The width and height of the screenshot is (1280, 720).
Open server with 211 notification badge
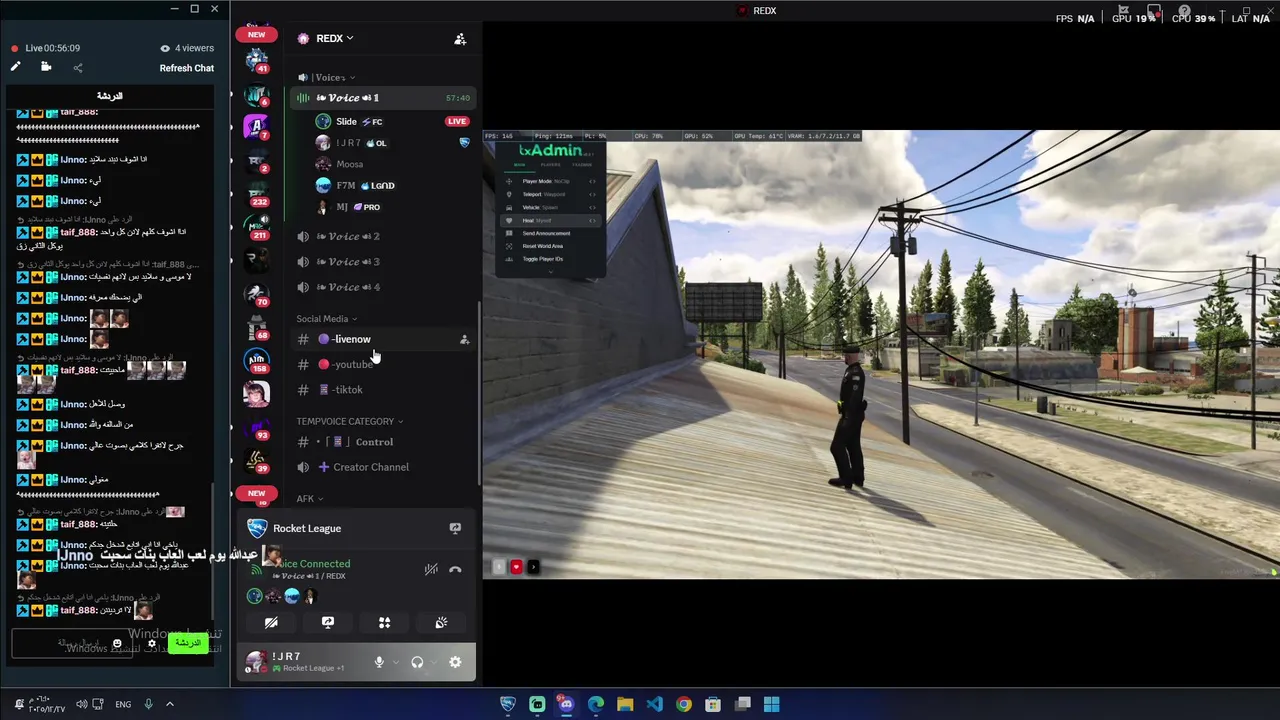pos(257,226)
